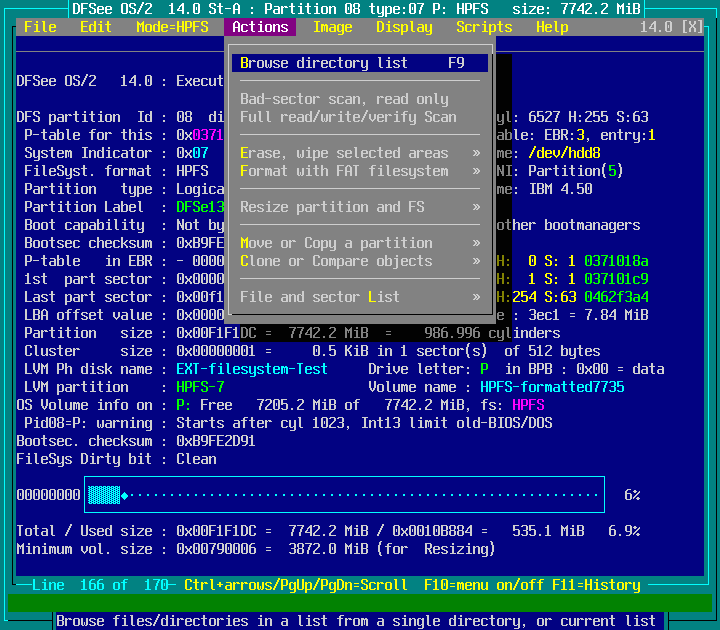Image resolution: width=720 pixels, height=630 pixels.
Task: Open the Edit menu
Action: click(96, 27)
